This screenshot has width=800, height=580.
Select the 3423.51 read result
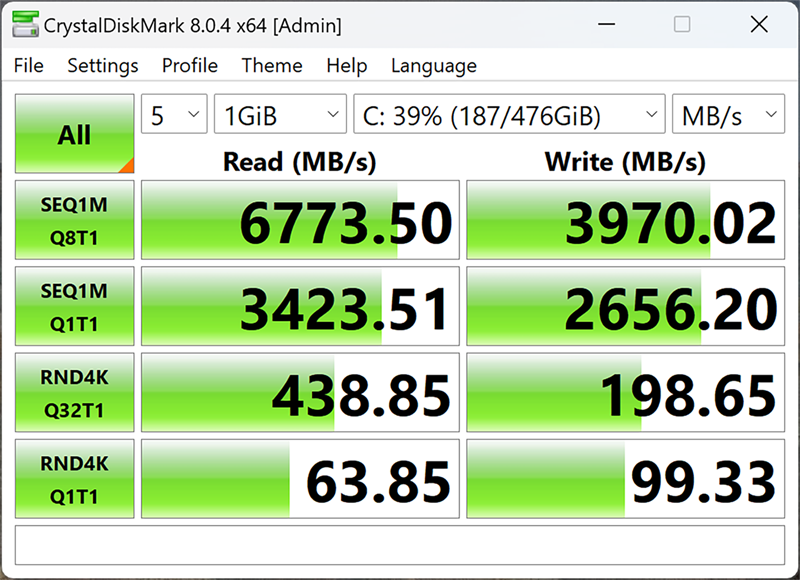click(301, 306)
